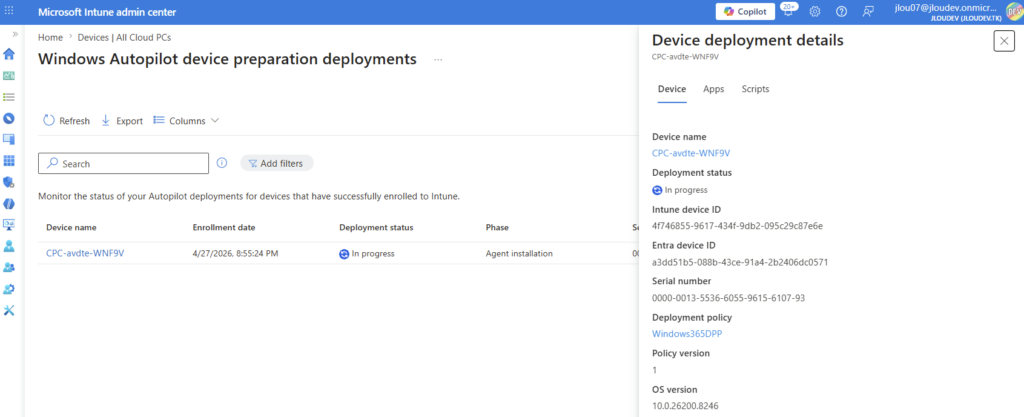Viewport: 1024px width, 417px height.
Task: Switch to the Apps tab
Action: point(713,89)
